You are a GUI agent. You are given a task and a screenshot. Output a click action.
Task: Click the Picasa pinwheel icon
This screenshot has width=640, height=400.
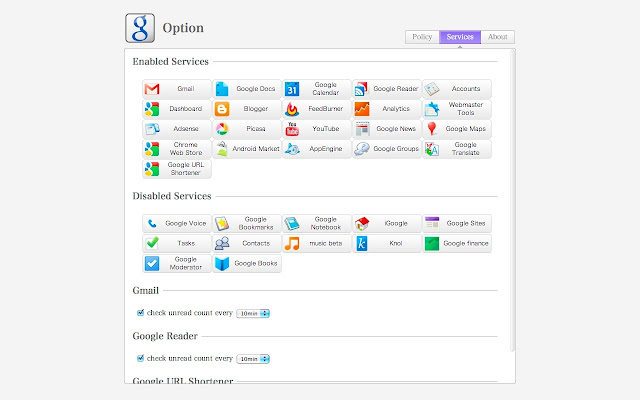[x=222, y=129]
